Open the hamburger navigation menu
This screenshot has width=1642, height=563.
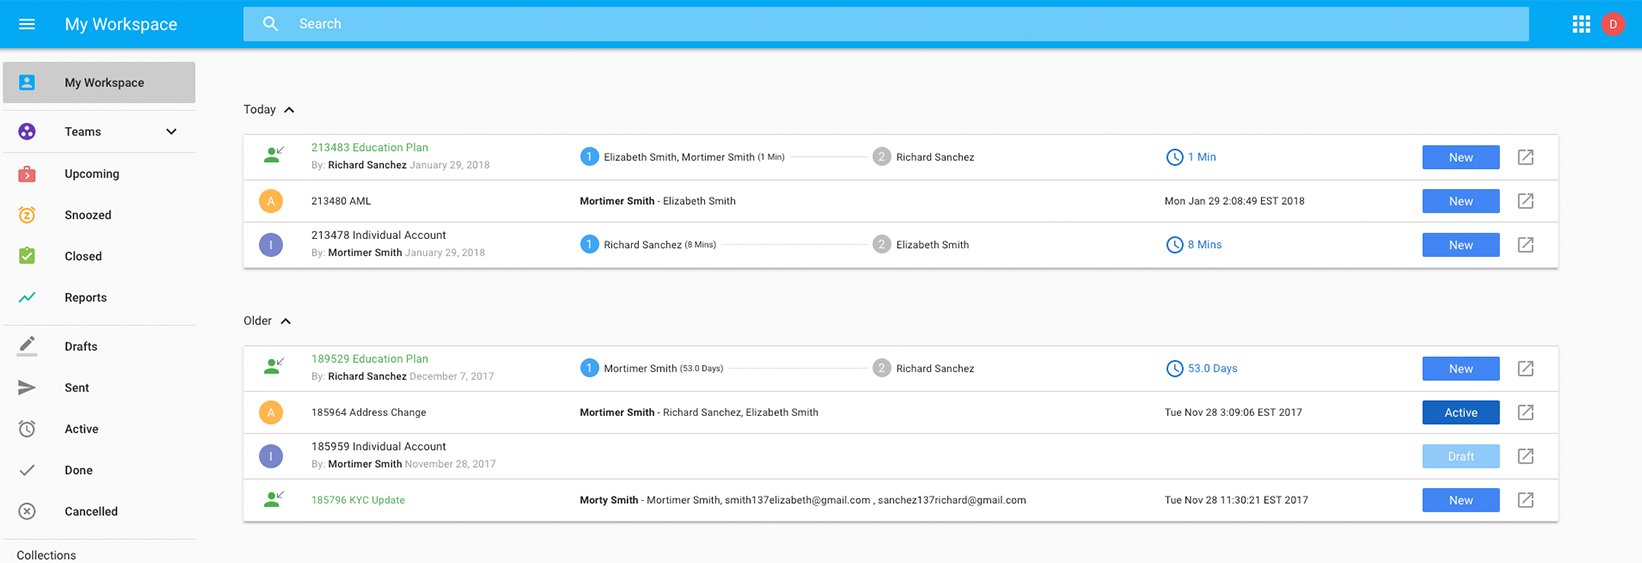click(x=27, y=24)
